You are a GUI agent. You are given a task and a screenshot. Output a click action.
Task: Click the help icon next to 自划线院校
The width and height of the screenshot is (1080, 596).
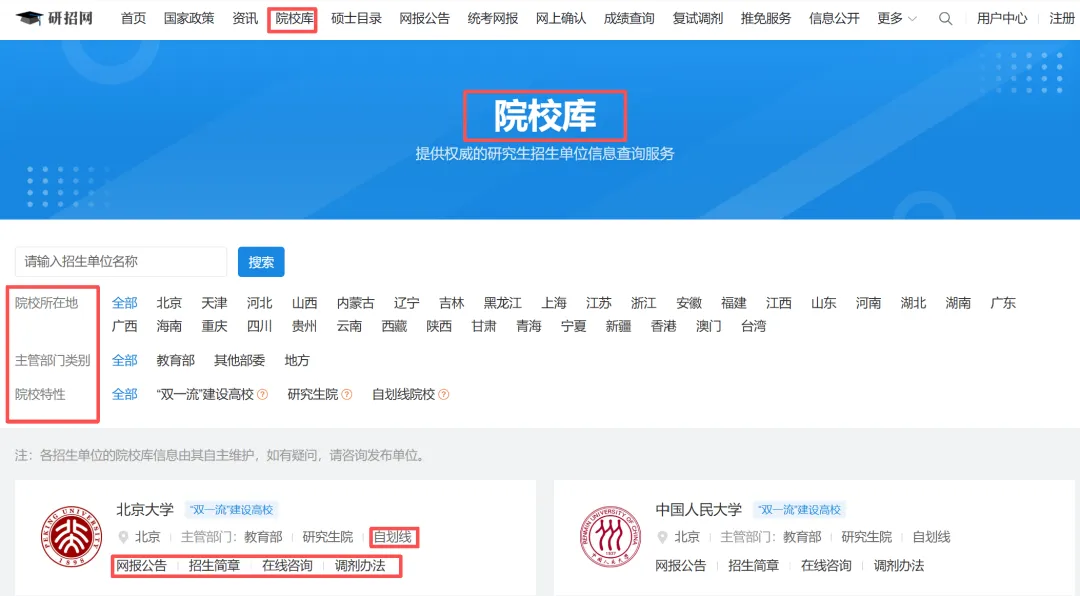coord(444,395)
